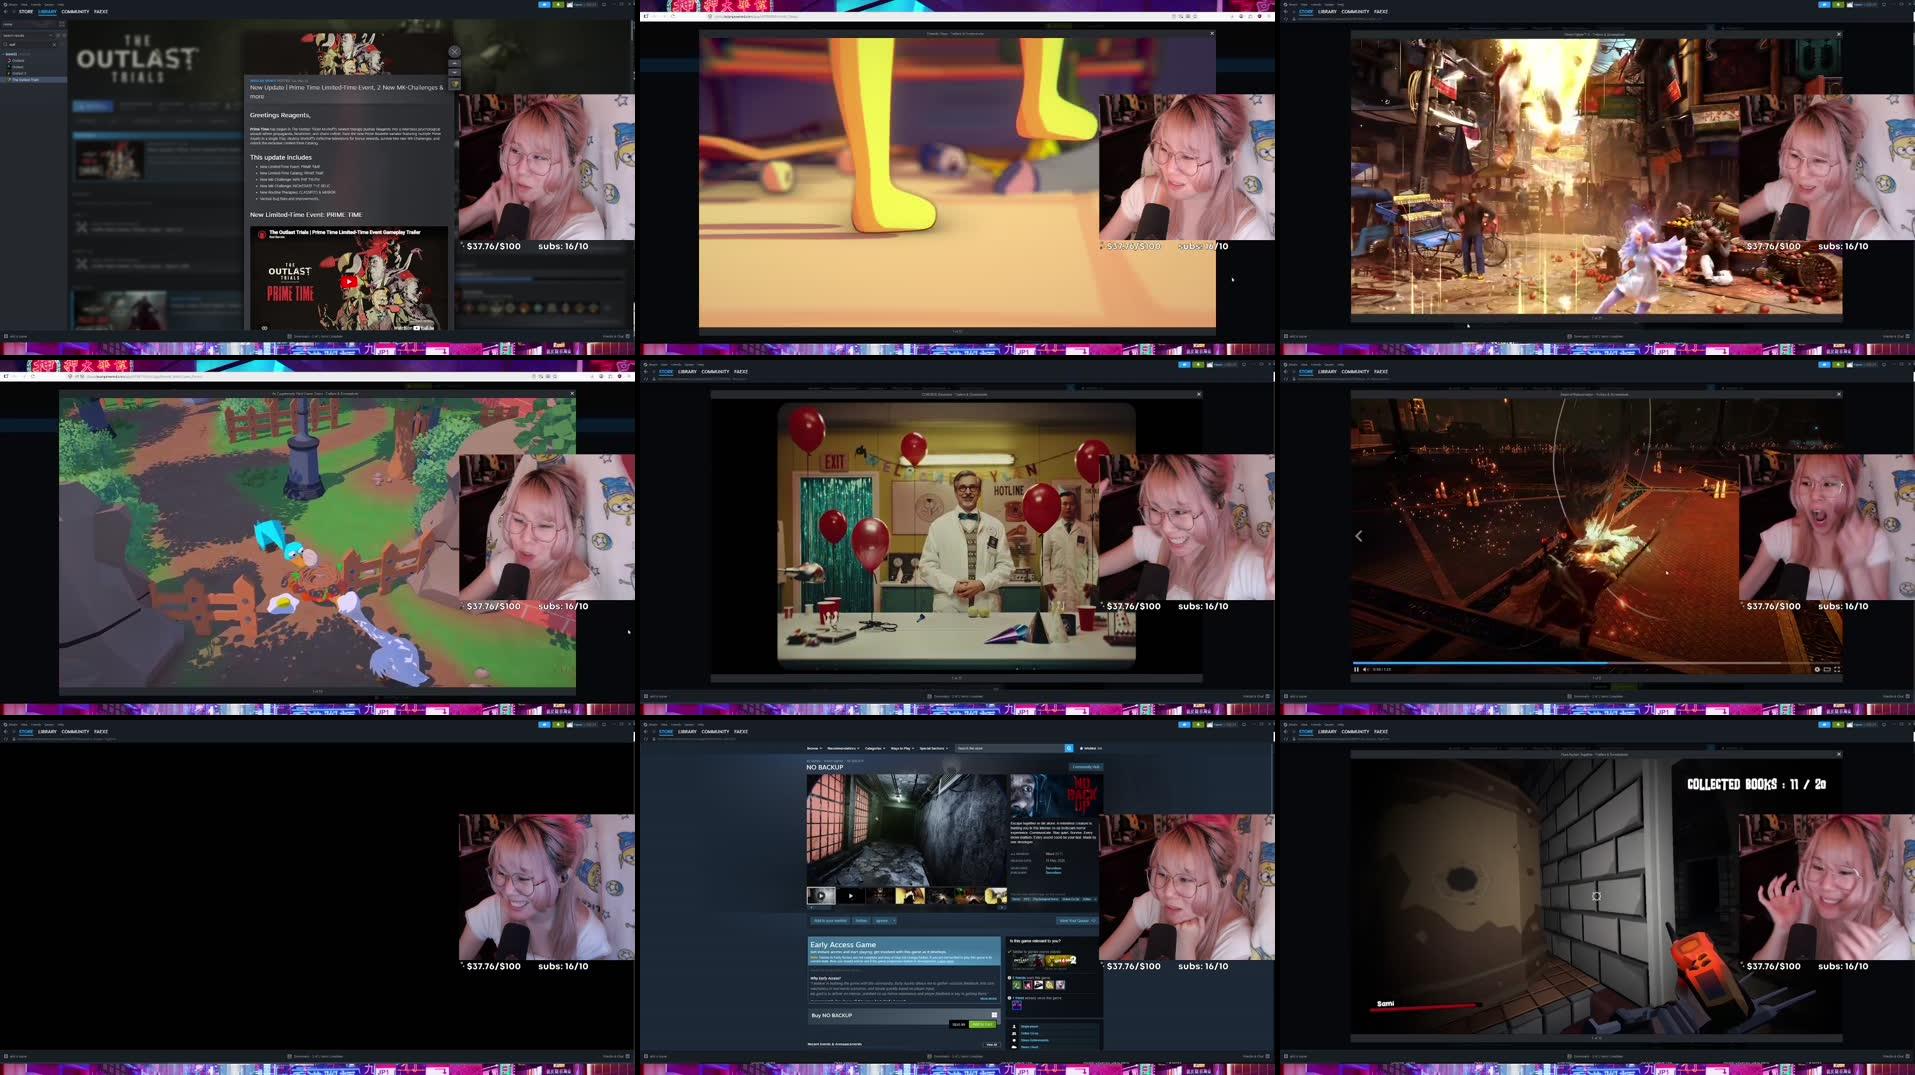Show previous media with left arrow on arena video
Screen dimensions: 1915x1075
tap(1358, 536)
